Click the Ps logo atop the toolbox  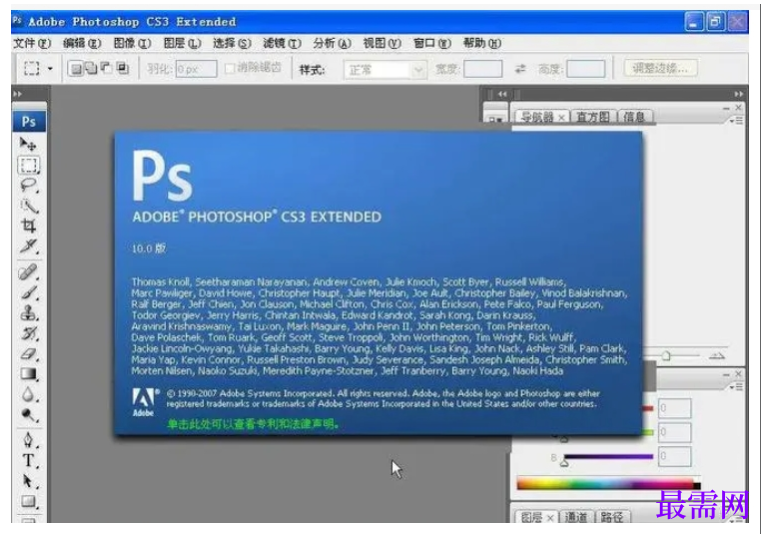(29, 121)
